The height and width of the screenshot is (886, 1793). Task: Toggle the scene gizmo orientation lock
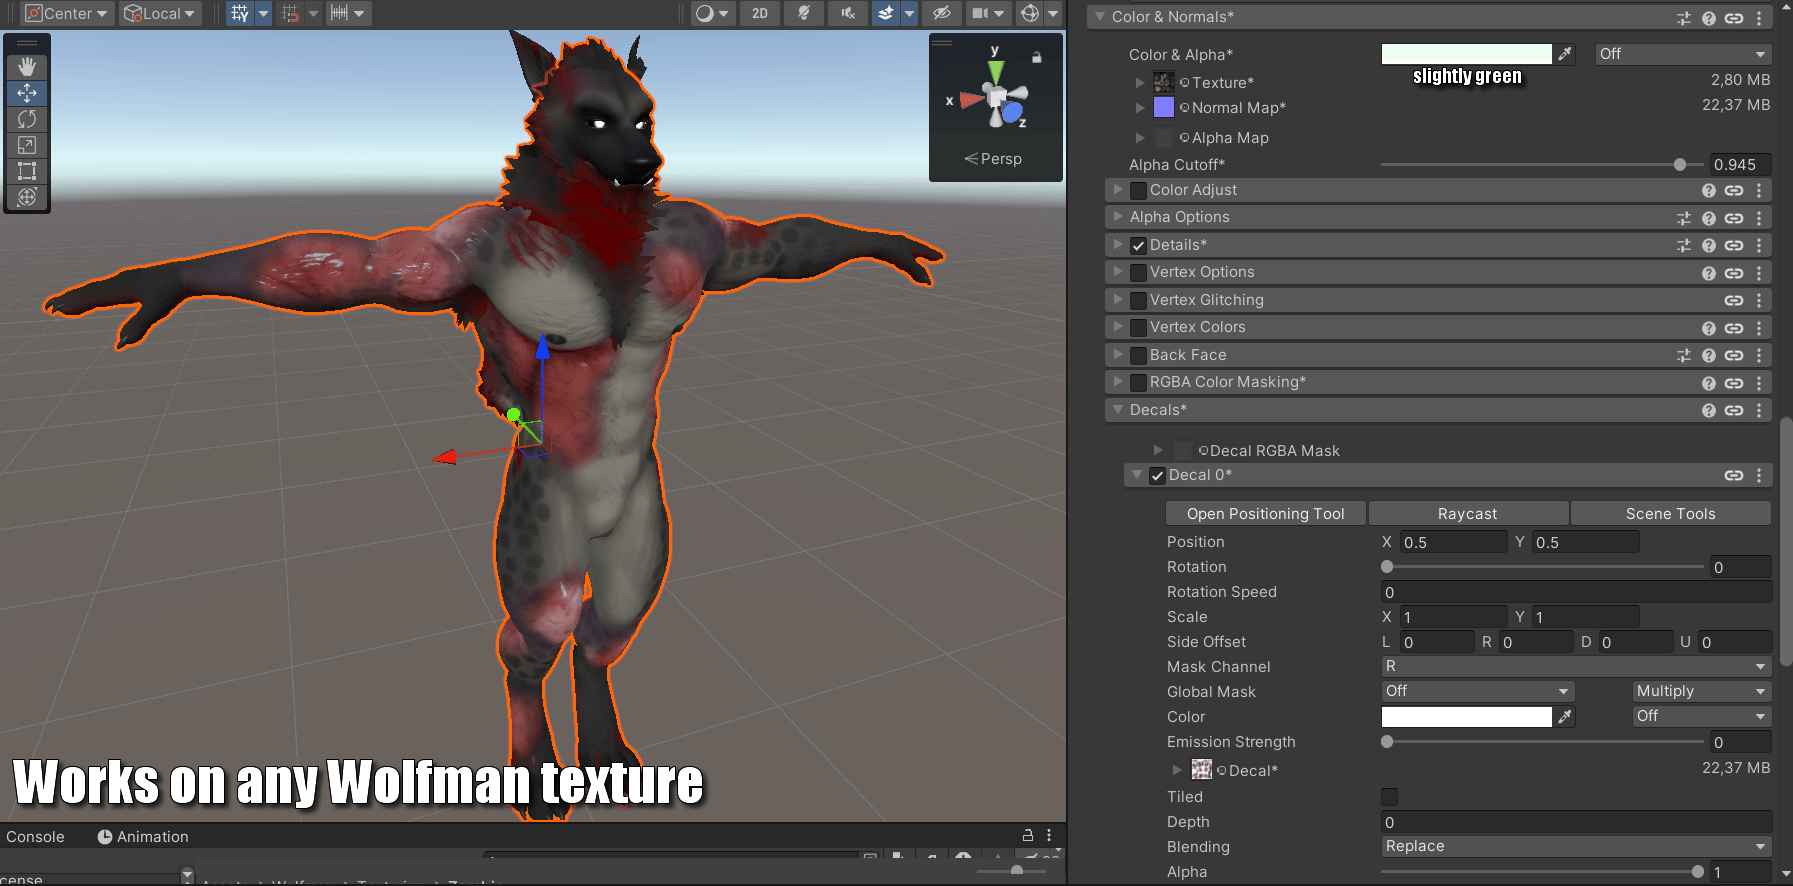tap(1037, 57)
